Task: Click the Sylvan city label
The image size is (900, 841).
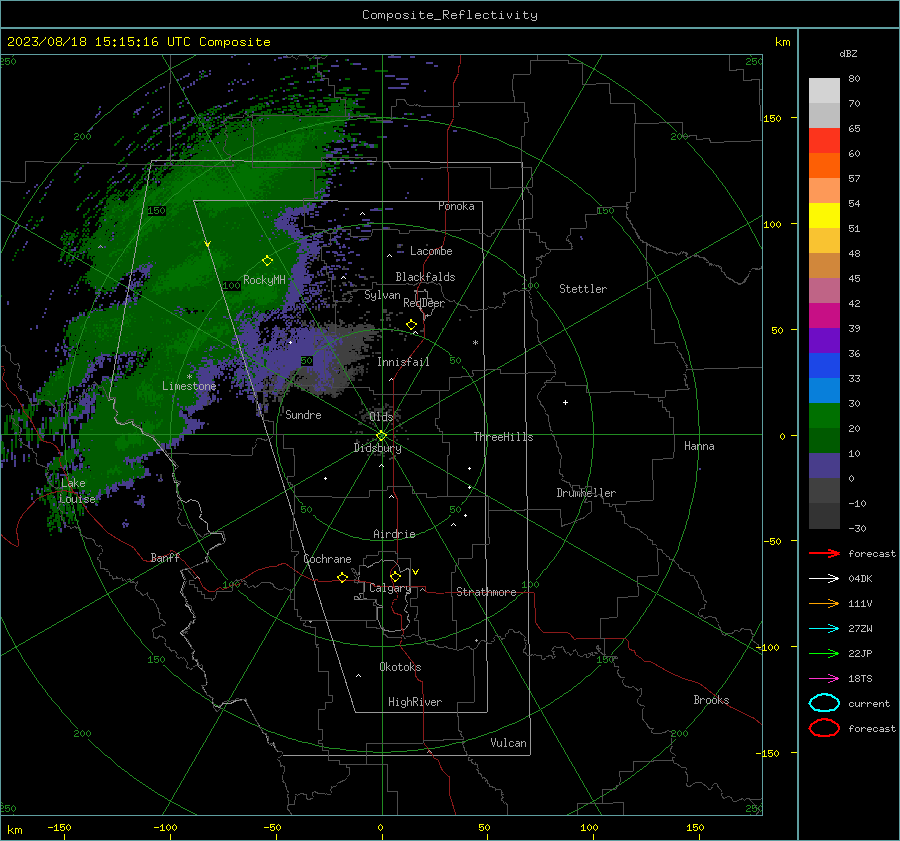Action: [x=382, y=295]
